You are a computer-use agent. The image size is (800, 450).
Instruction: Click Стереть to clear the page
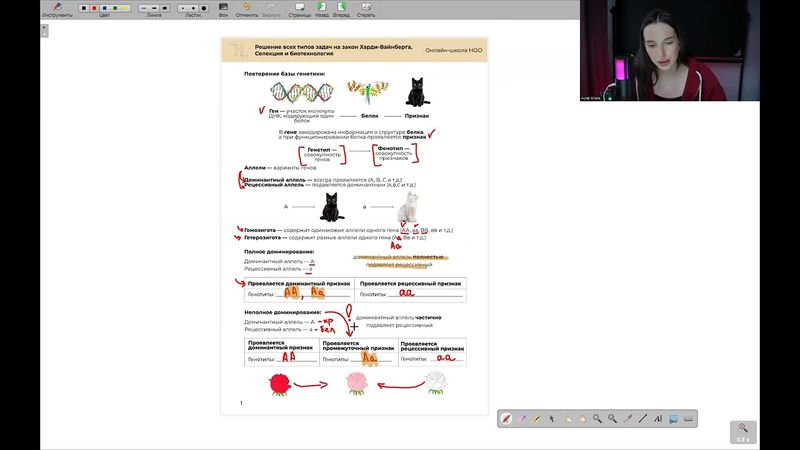(366, 10)
